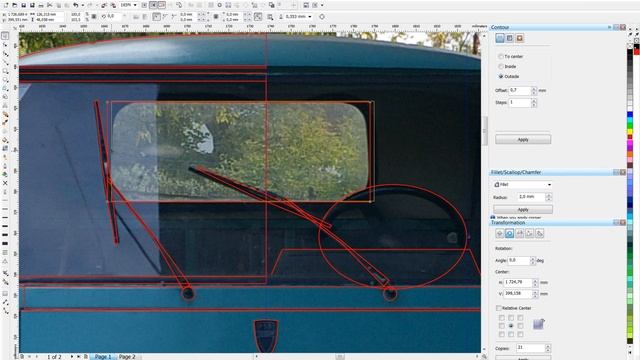Viewport: 640px width, 360px height.
Task: Click the Transformation docker title
Action: tap(508, 223)
